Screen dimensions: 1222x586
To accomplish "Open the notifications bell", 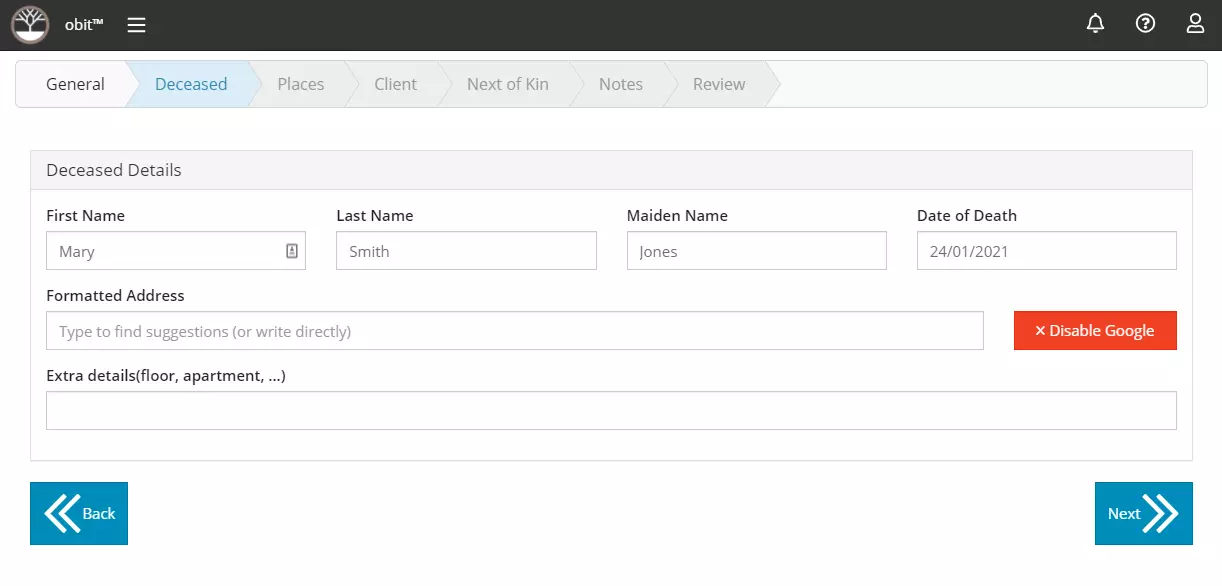I will coord(1095,24).
